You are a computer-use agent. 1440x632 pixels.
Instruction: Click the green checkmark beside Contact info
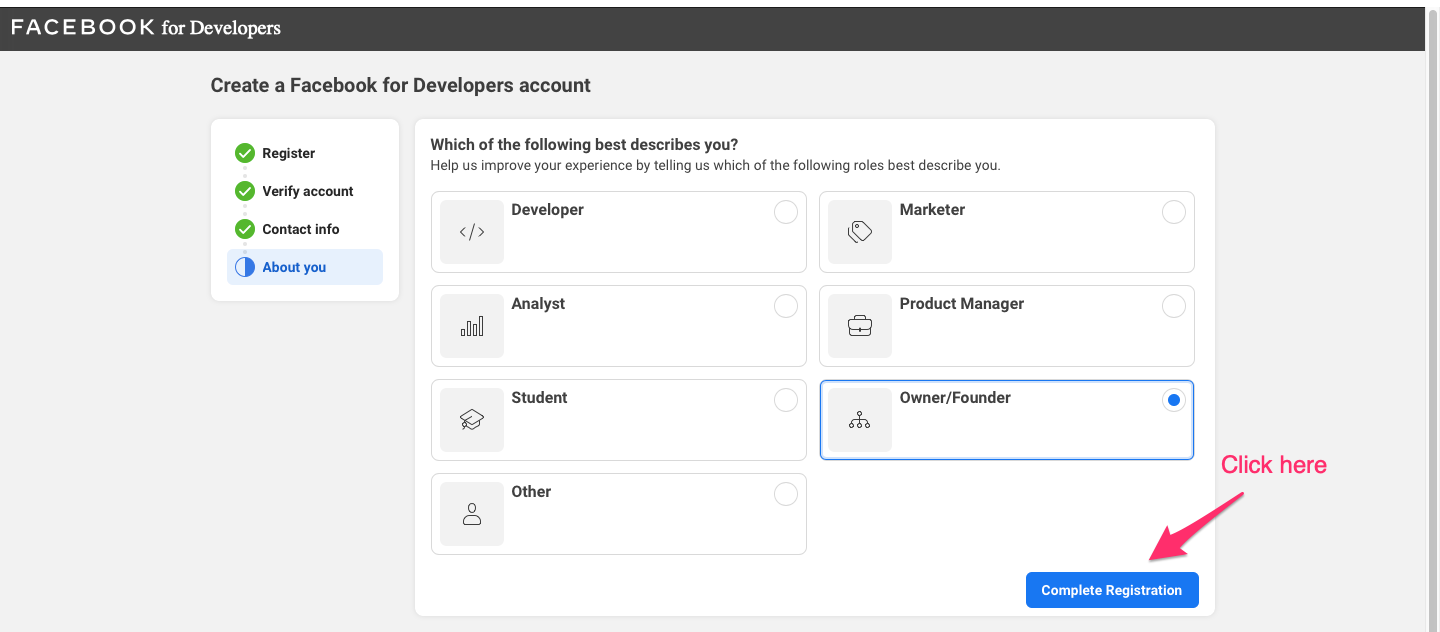pos(245,229)
